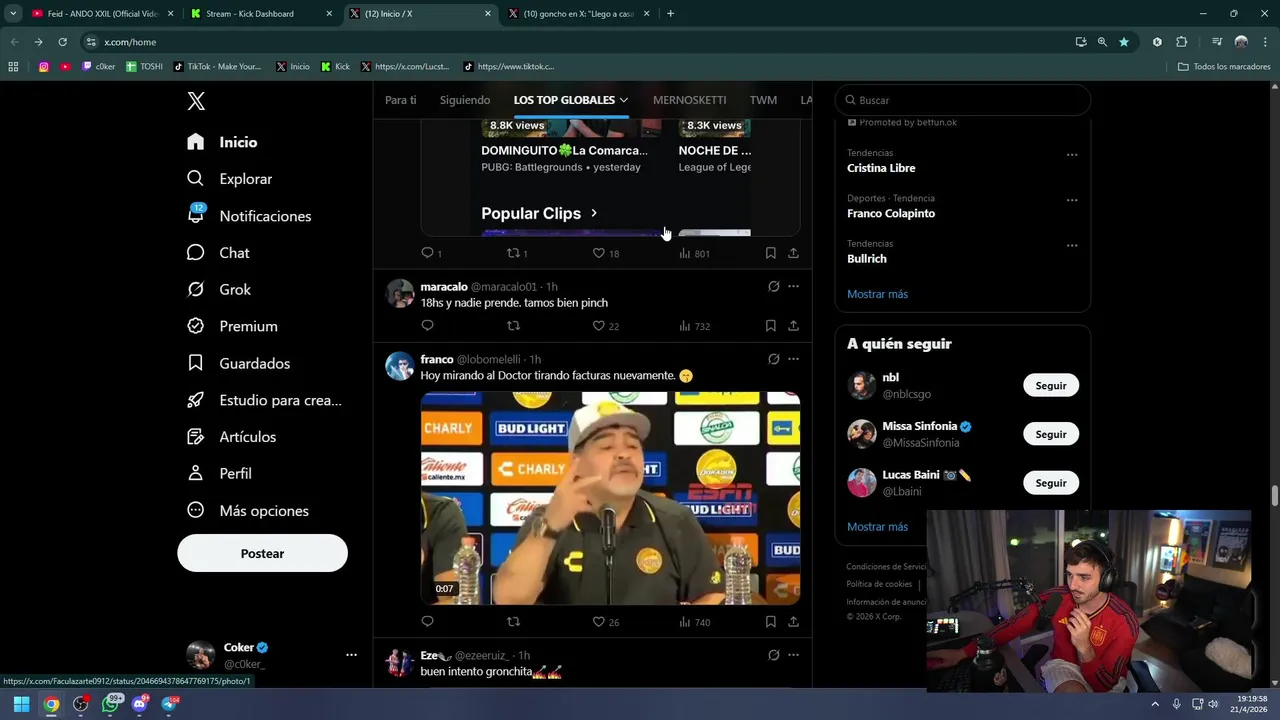Bookmark maracalo's post

[770, 326]
